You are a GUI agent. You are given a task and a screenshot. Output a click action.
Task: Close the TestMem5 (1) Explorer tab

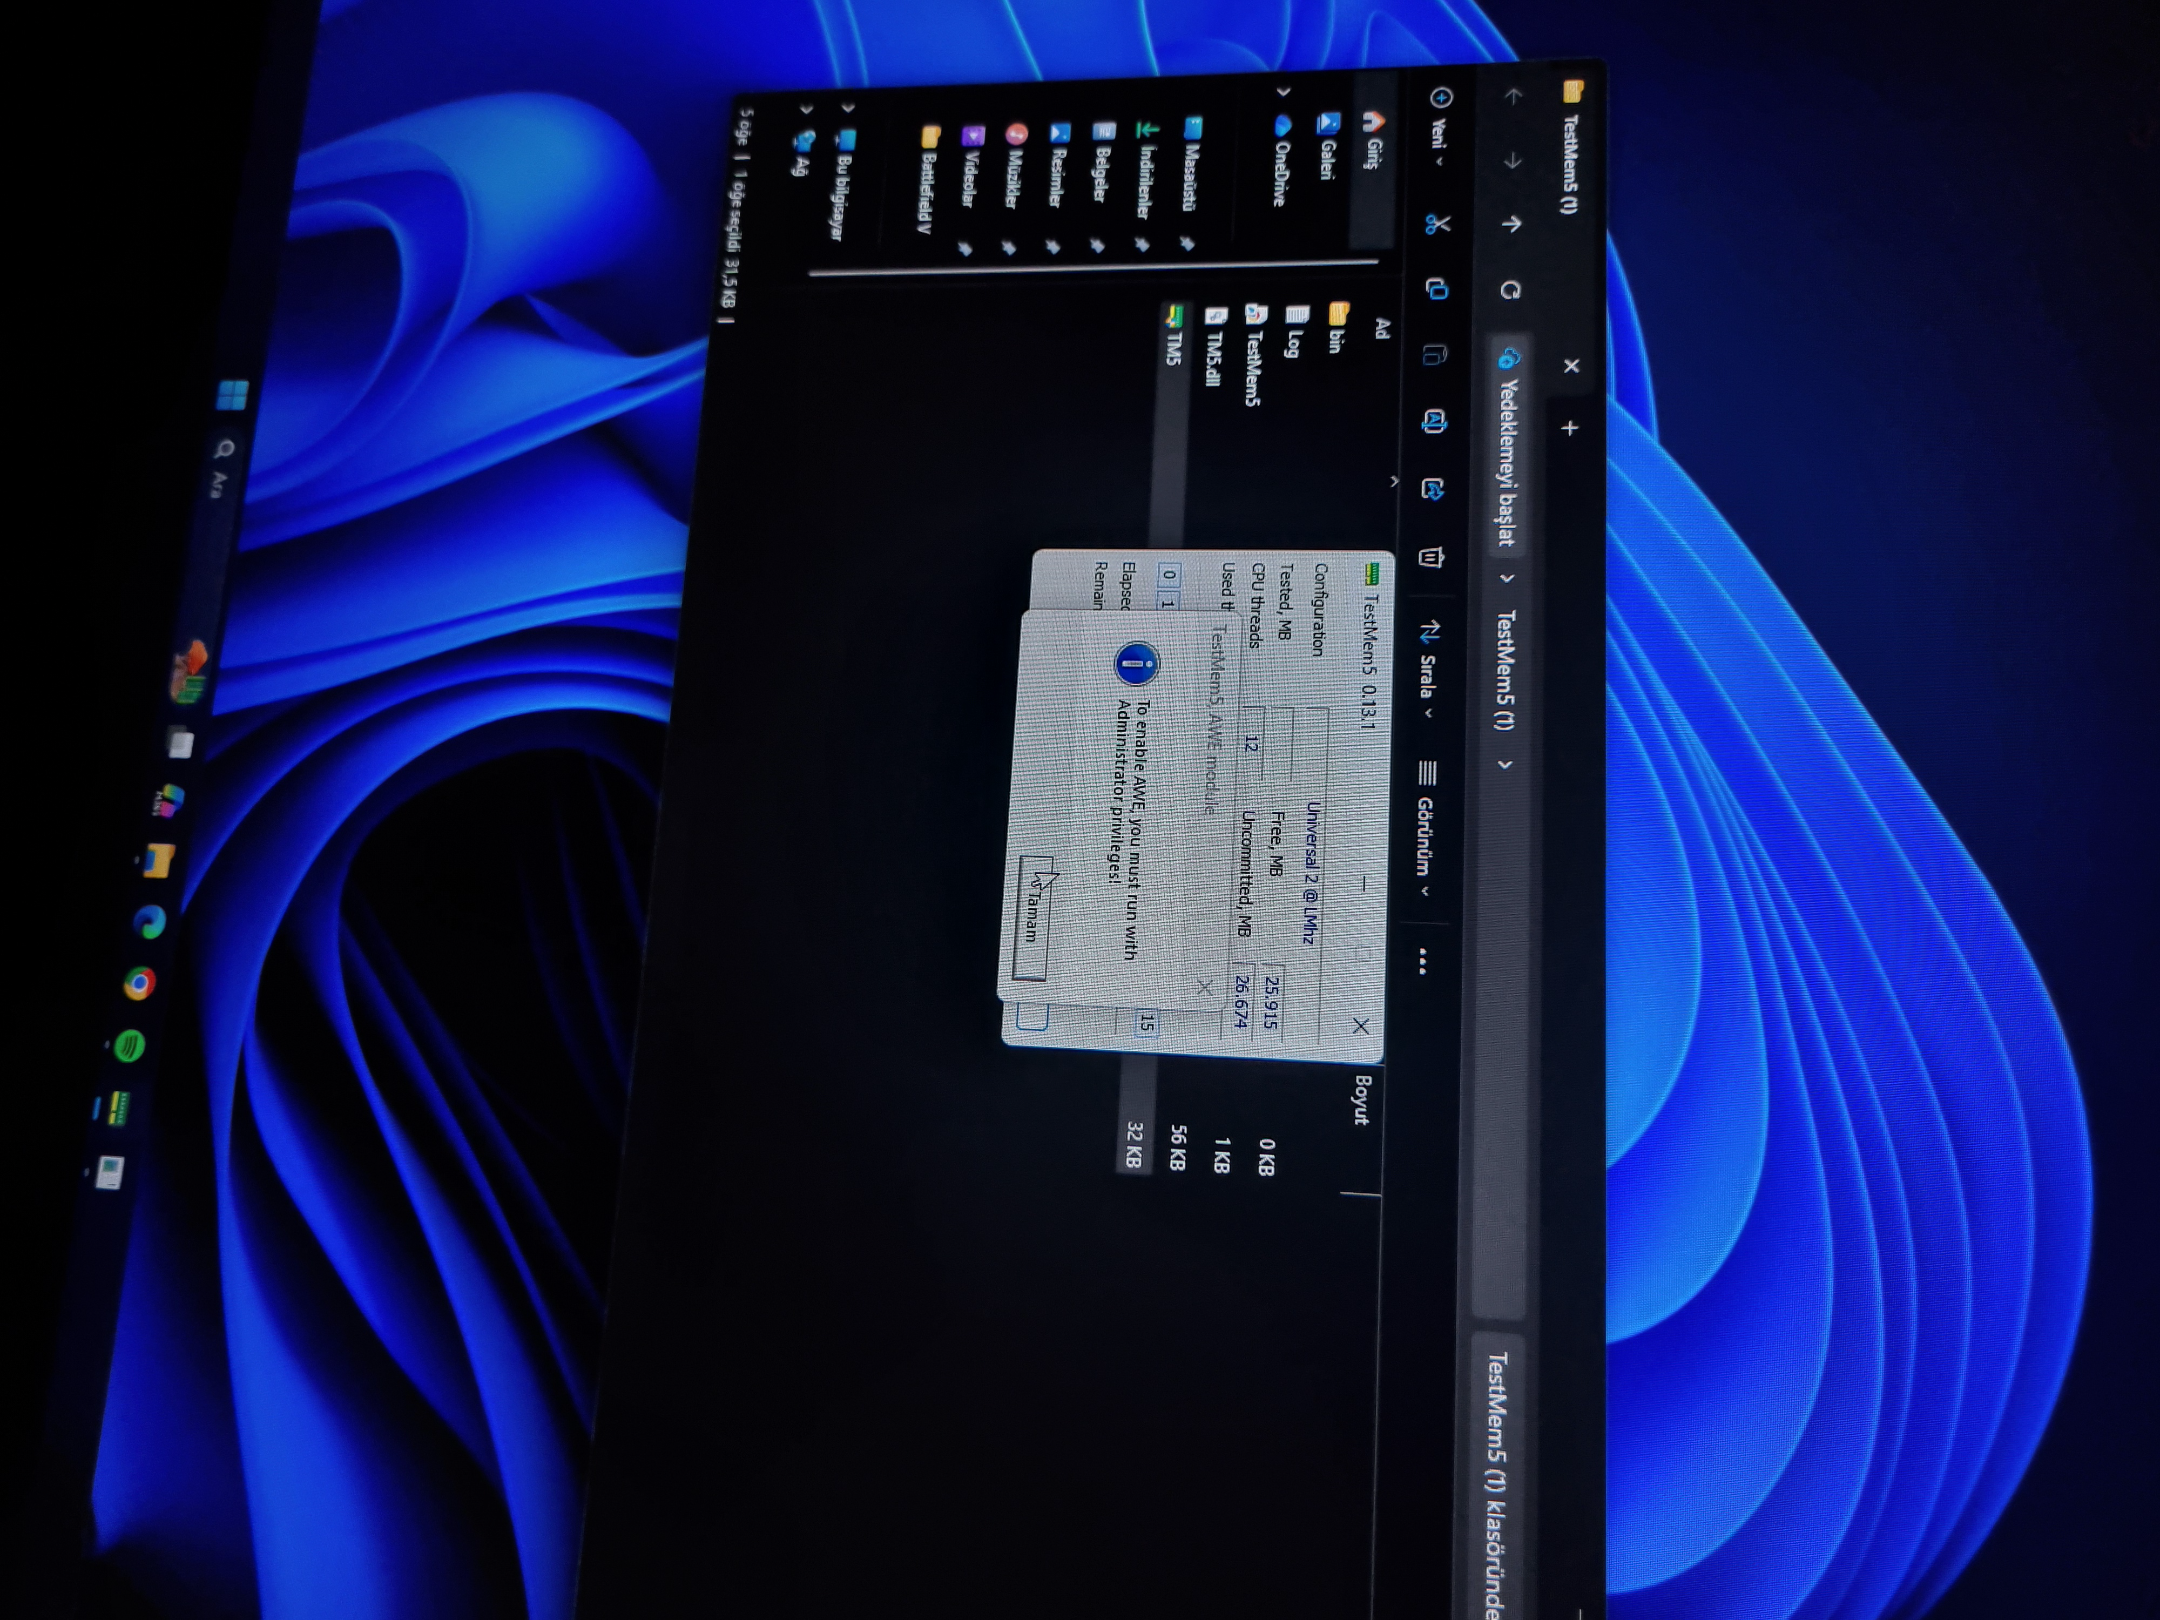click(x=1571, y=366)
